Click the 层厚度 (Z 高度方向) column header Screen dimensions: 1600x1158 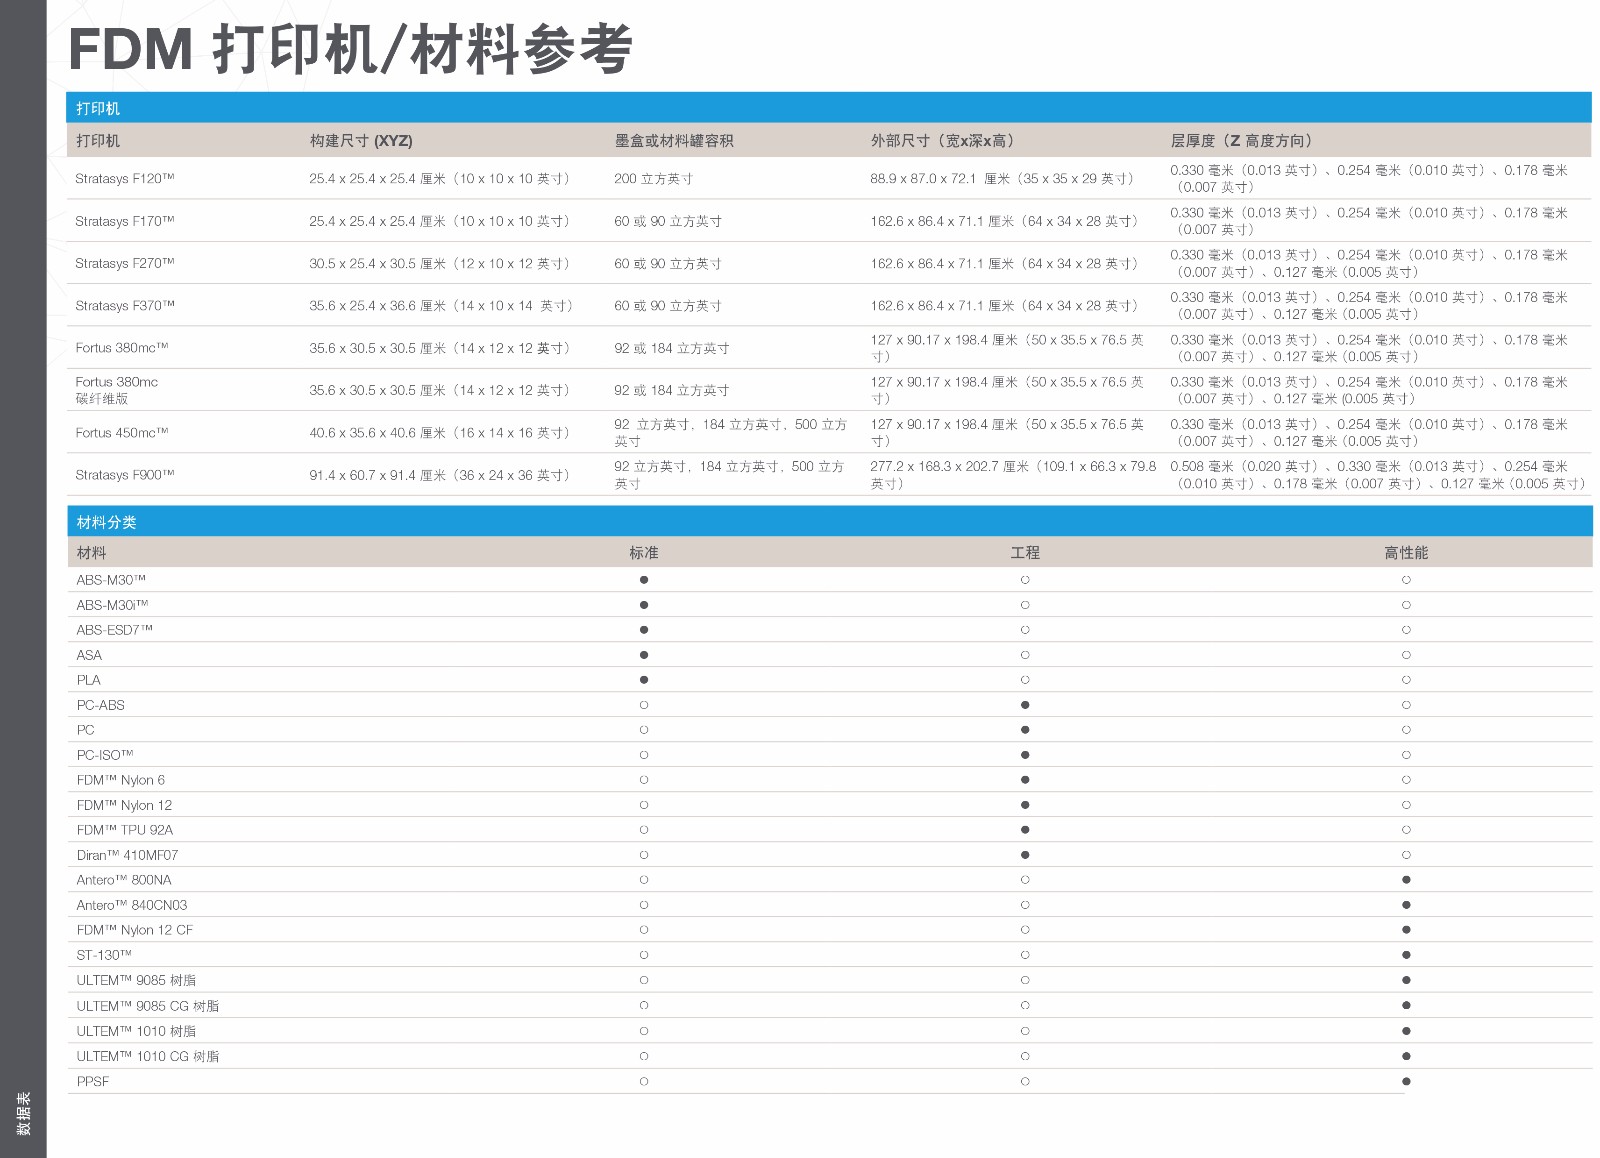tap(1240, 141)
